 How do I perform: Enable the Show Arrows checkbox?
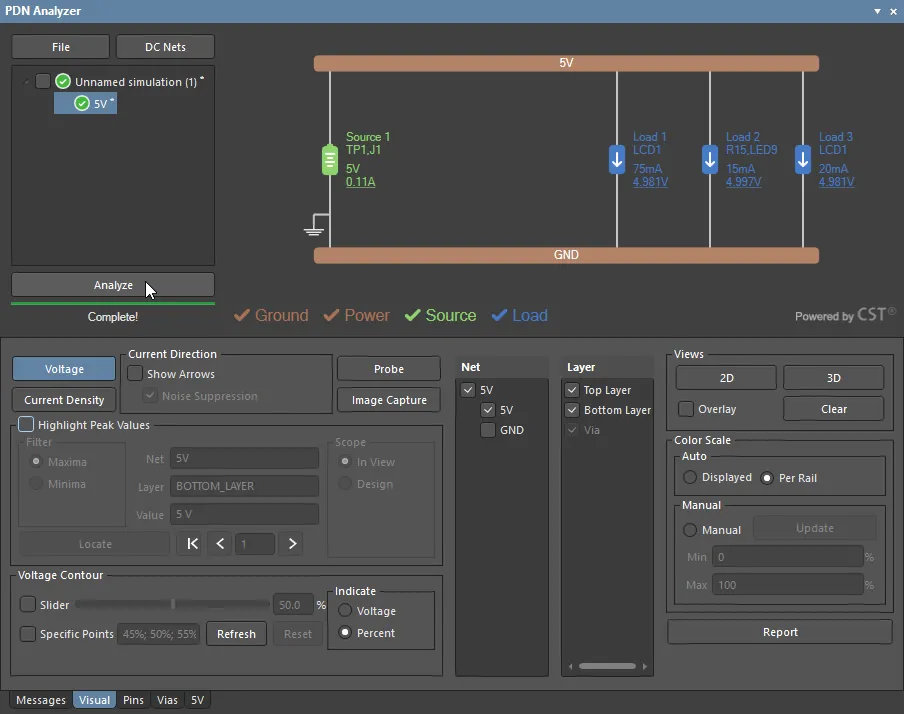[x=135, y=374]
